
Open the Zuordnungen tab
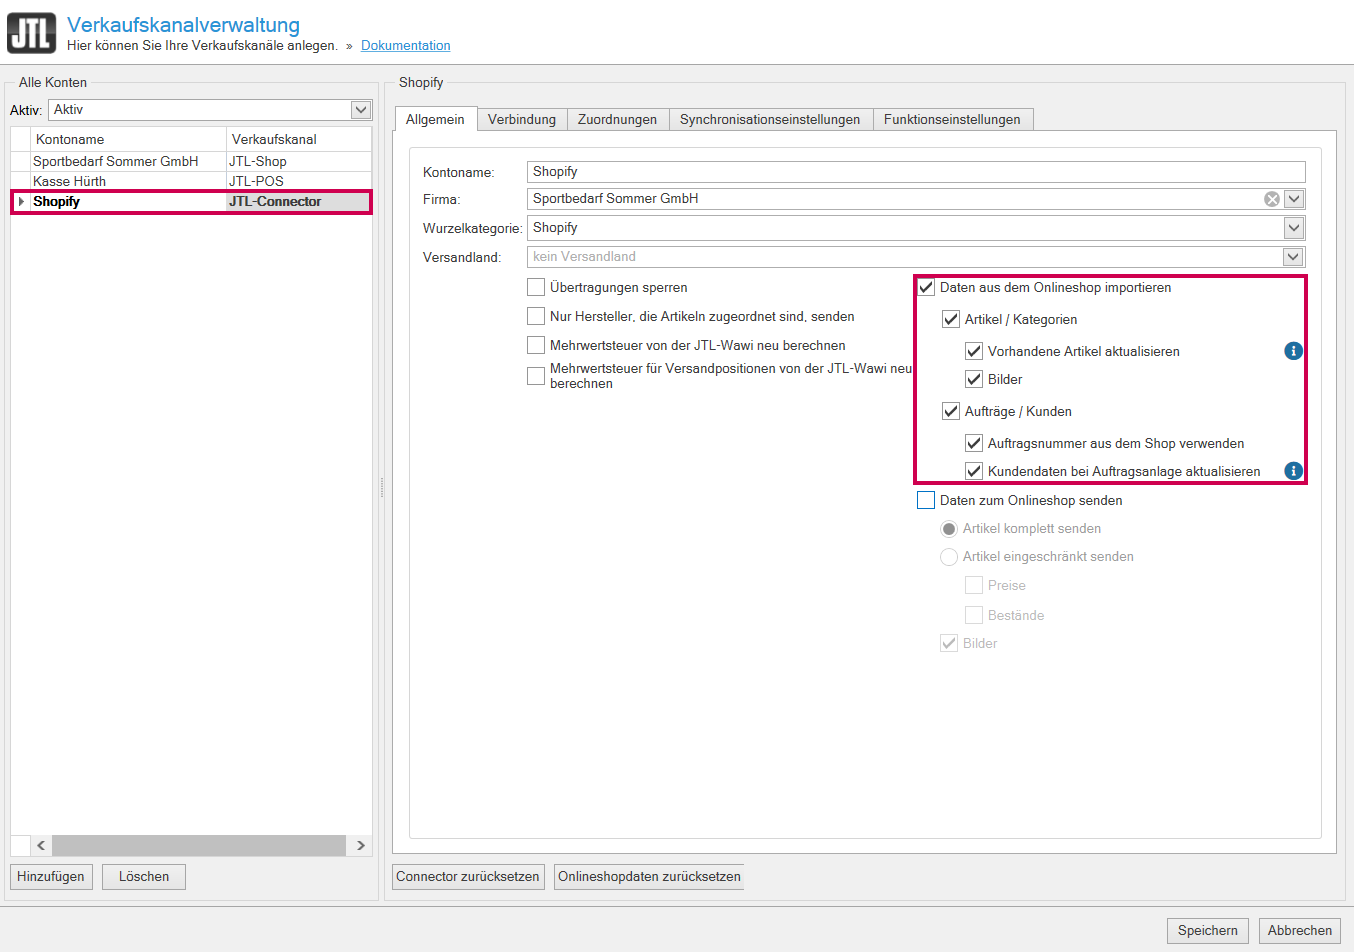tap(617, 119)
